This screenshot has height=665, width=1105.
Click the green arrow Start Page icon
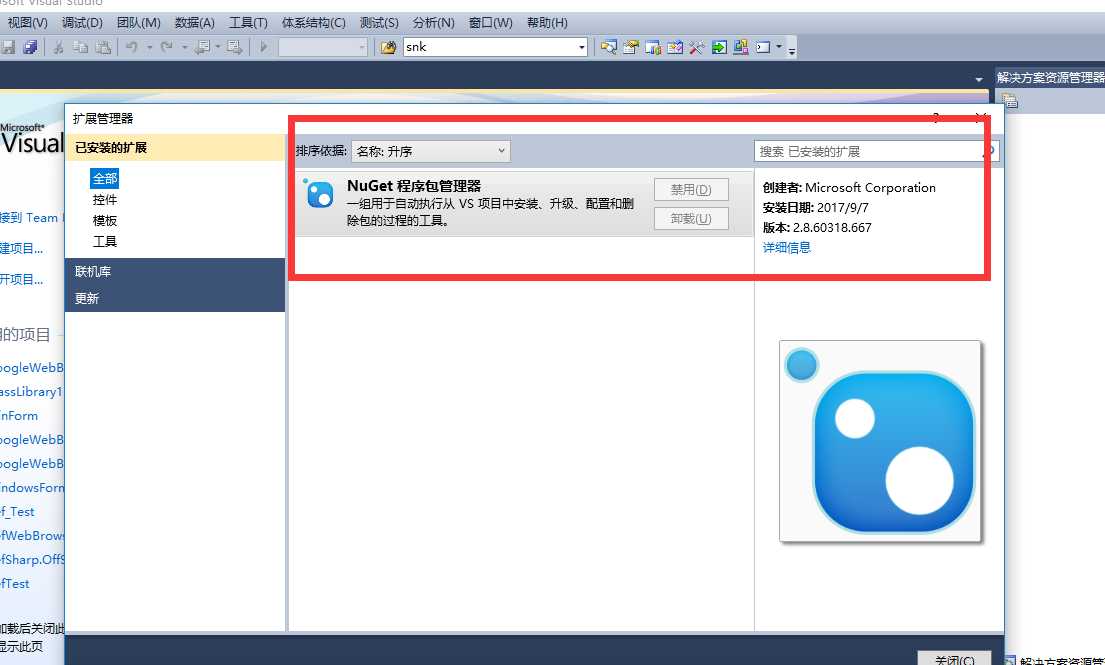719,47
